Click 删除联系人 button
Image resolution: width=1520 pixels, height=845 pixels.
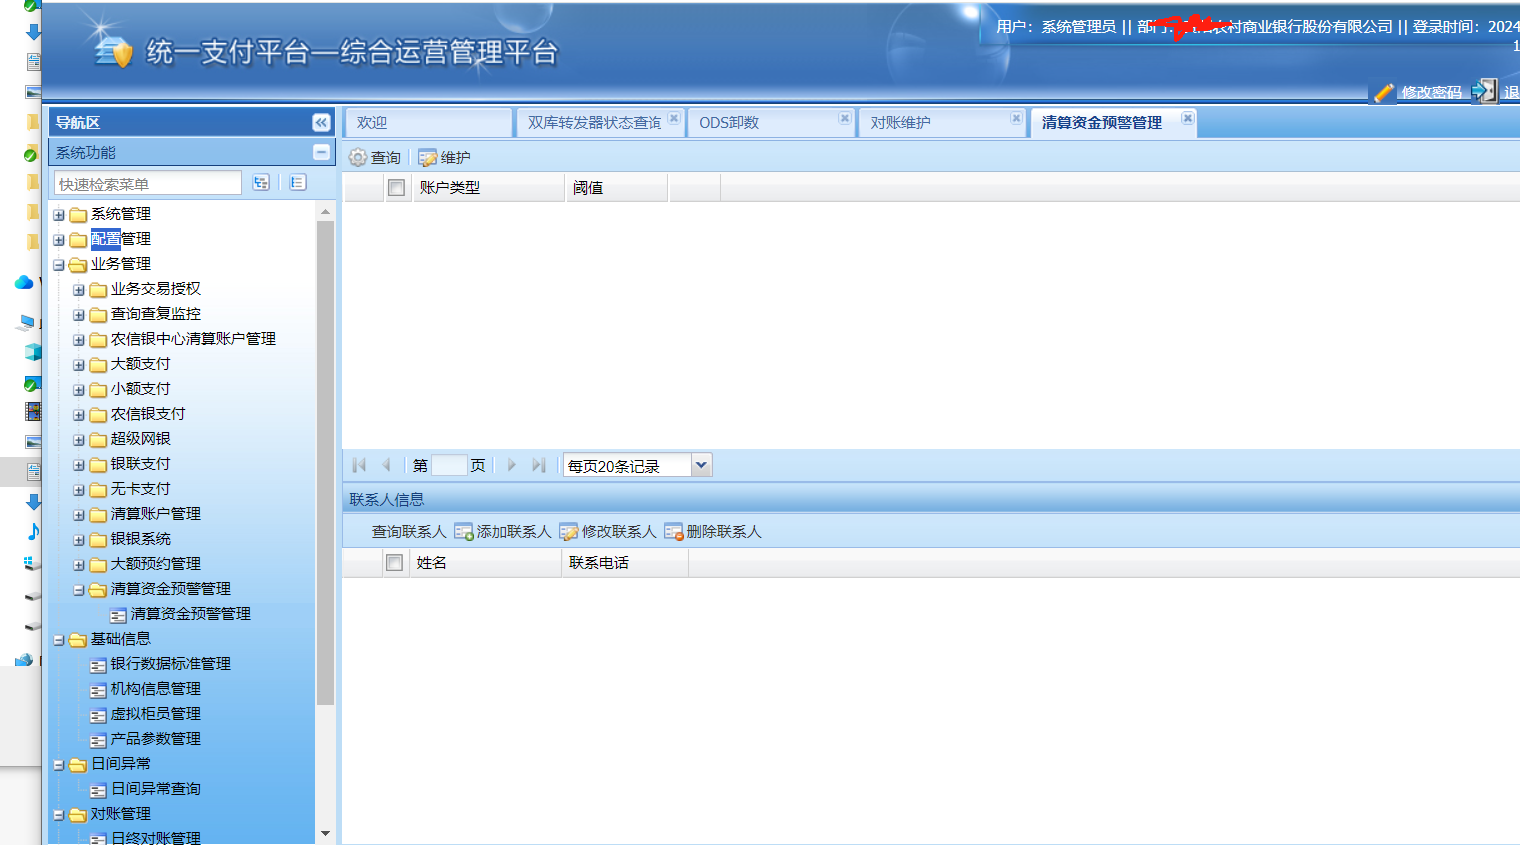tap(713, 531)
